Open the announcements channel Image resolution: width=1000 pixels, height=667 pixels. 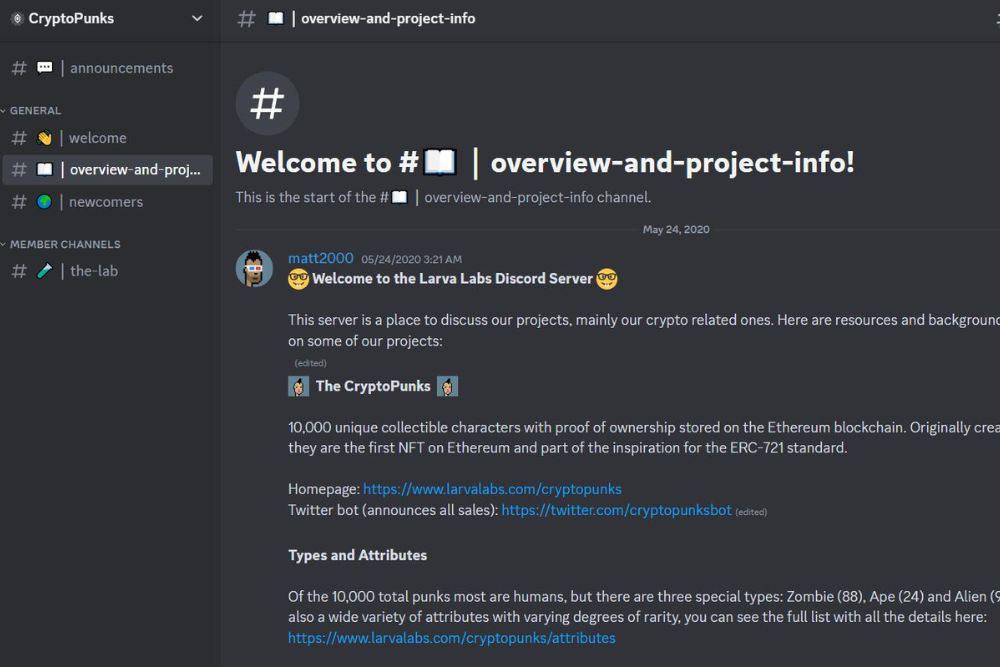(107, 68)
